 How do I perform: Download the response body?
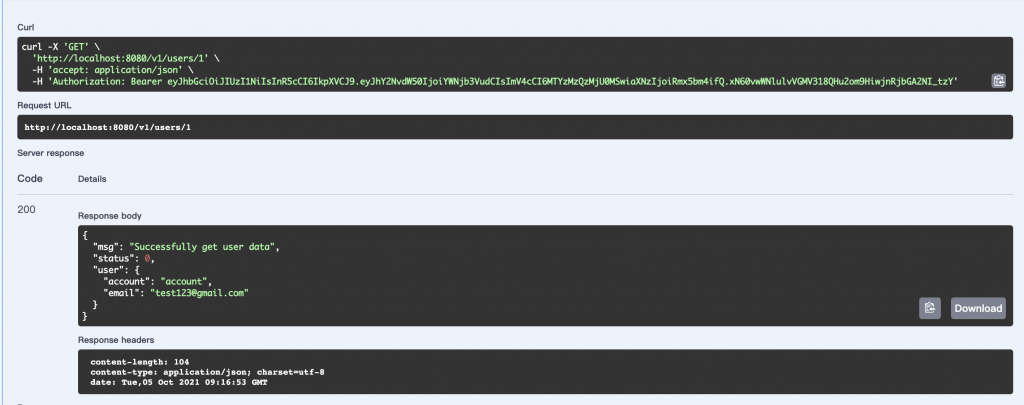pos(977,308)
